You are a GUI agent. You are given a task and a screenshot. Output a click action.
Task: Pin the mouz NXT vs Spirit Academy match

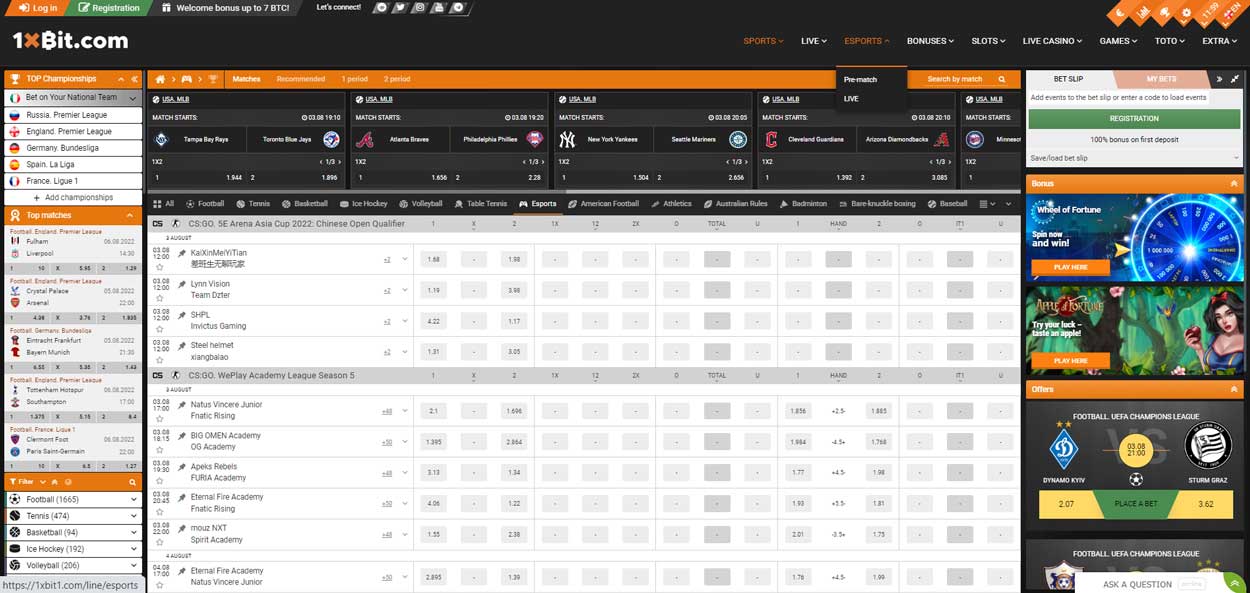pos(182,529)
